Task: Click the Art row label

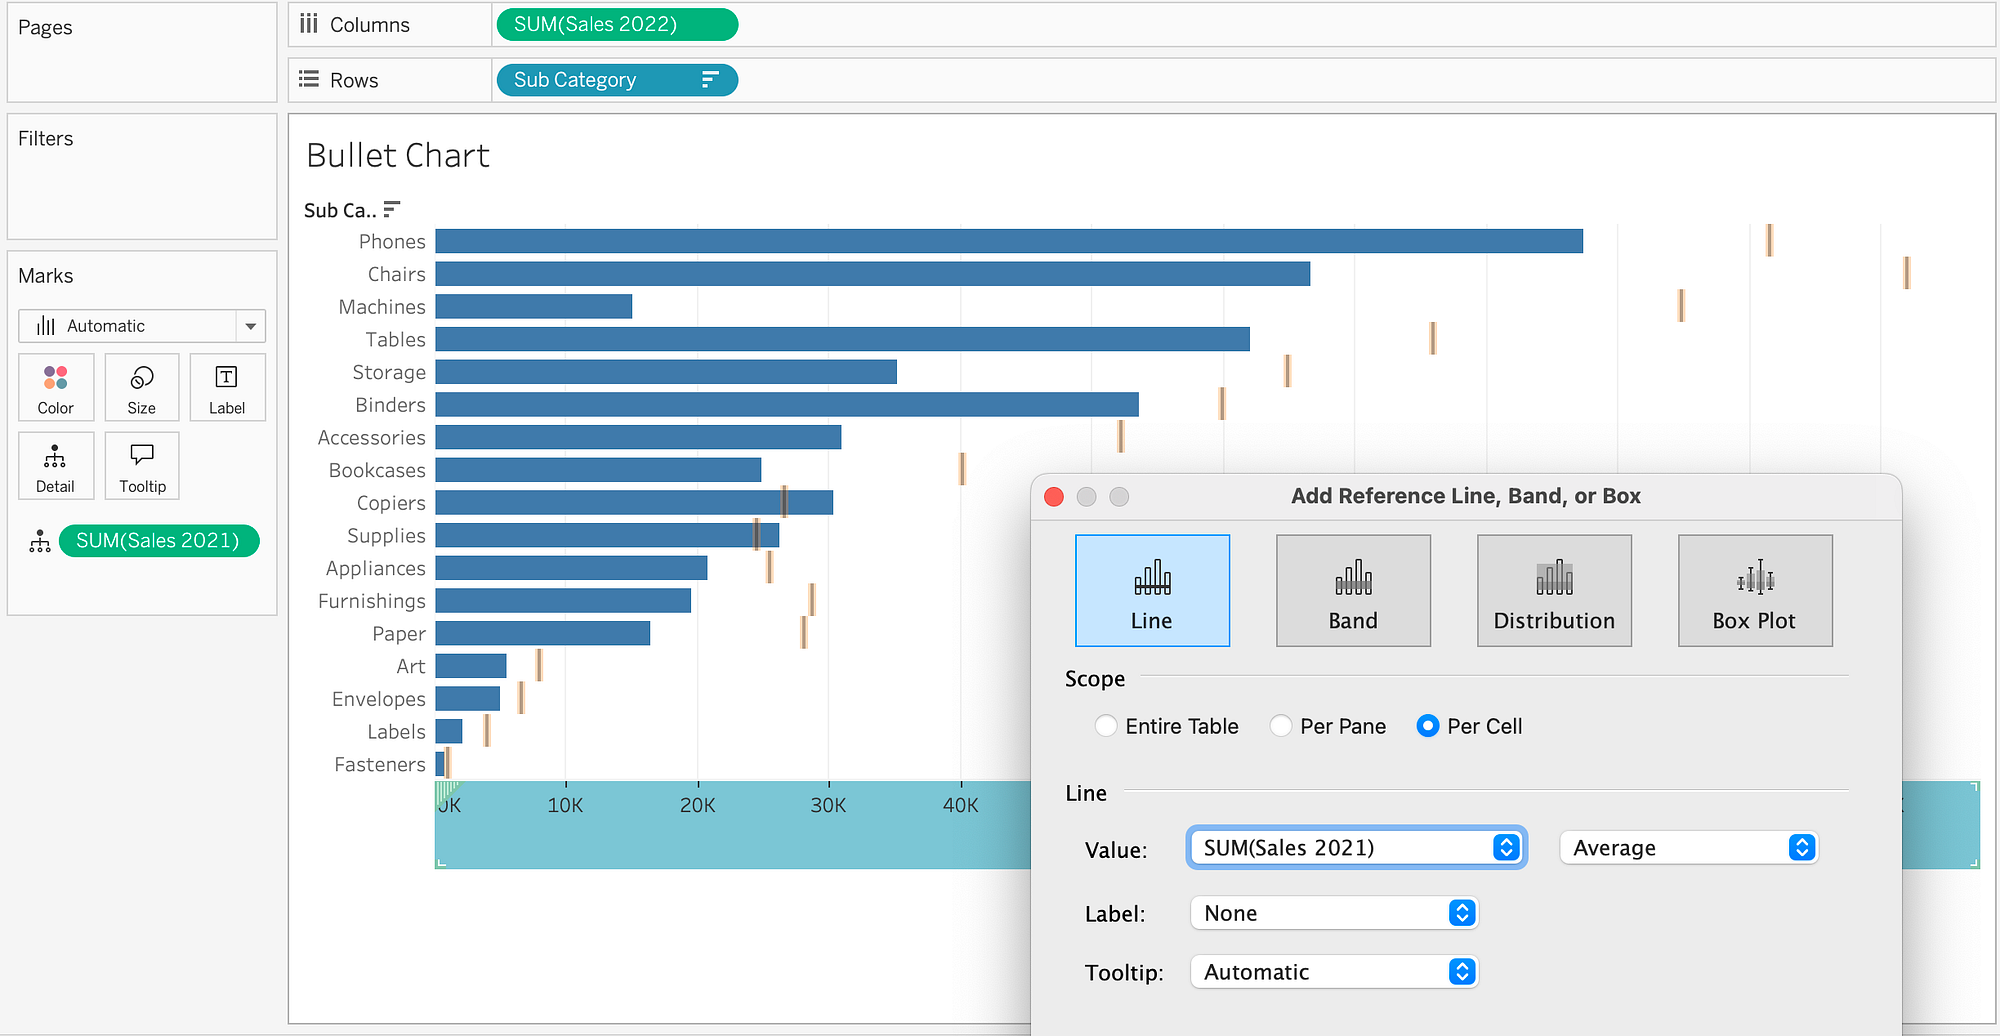Action: pyautogui.click(x=411, y=666)
